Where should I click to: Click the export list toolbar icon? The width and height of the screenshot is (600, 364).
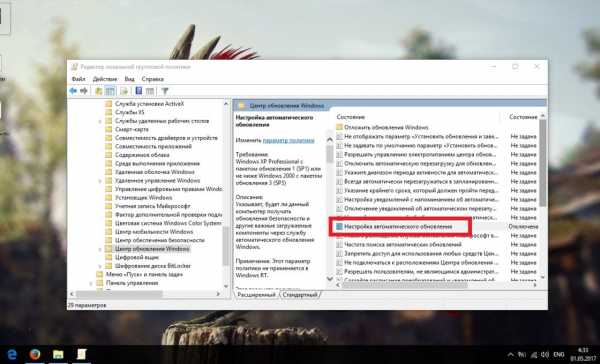[x=124, y=91]
